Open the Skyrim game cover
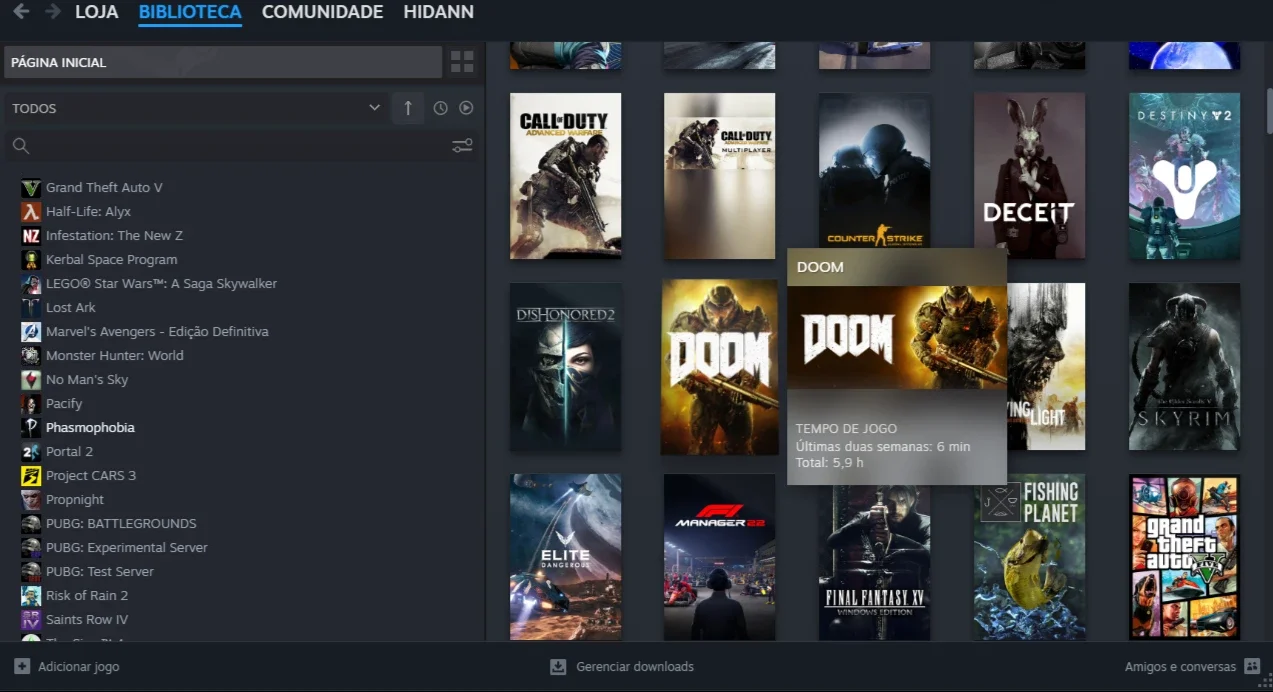 point(1184,366)
